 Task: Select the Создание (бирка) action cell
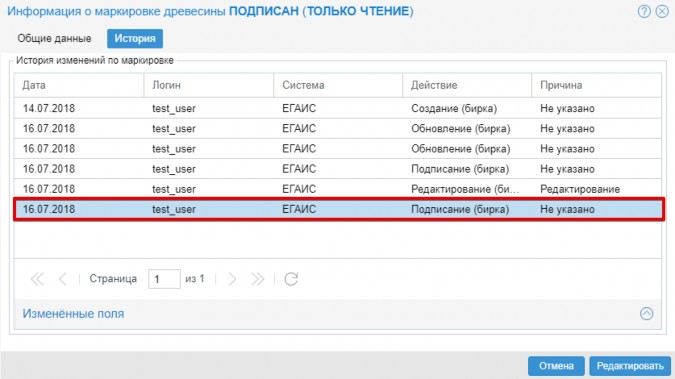(467, 108)
